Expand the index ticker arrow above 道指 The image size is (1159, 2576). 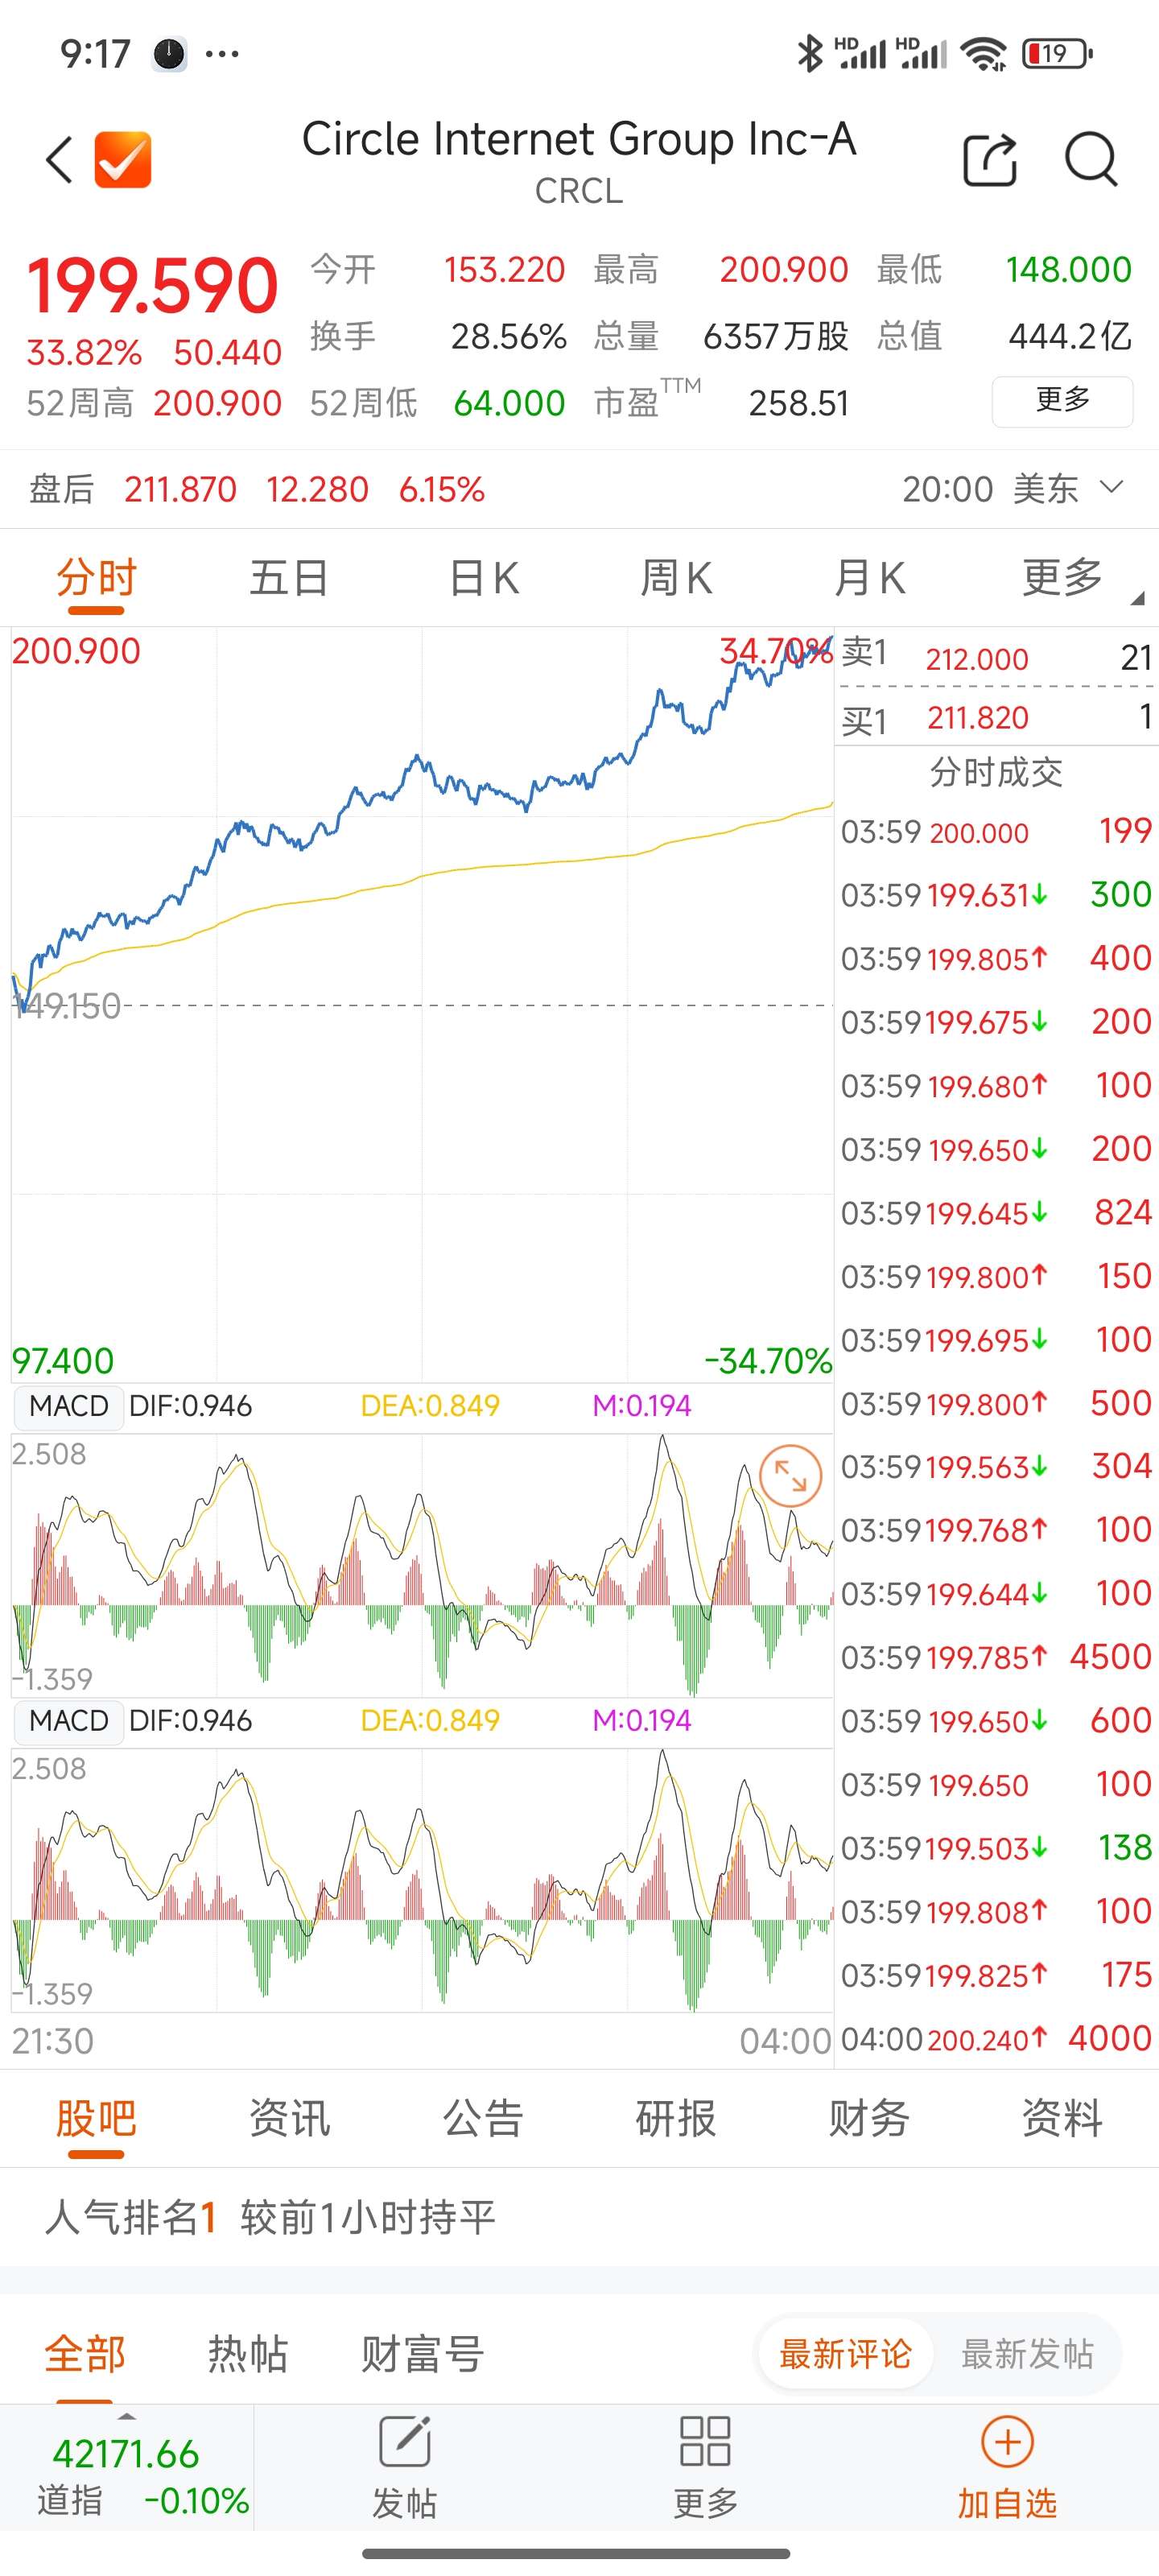[126, 2417]
